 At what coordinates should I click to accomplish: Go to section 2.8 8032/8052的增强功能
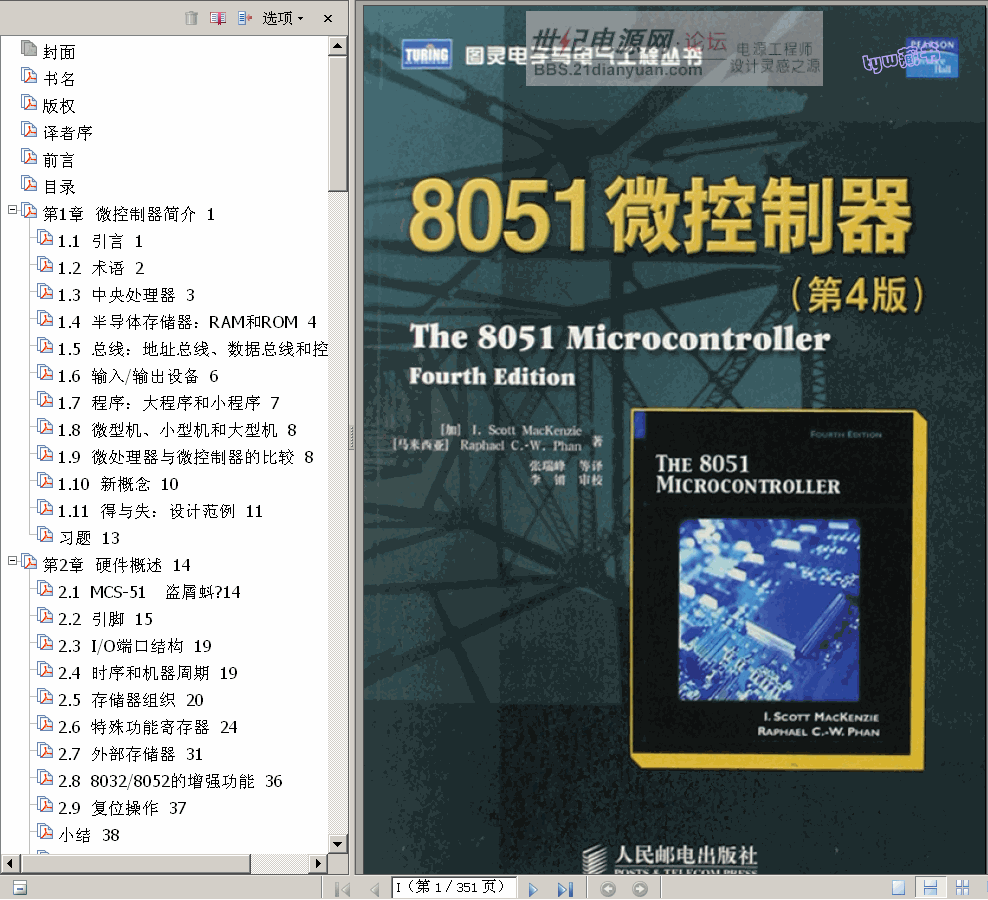coord(170,782)
